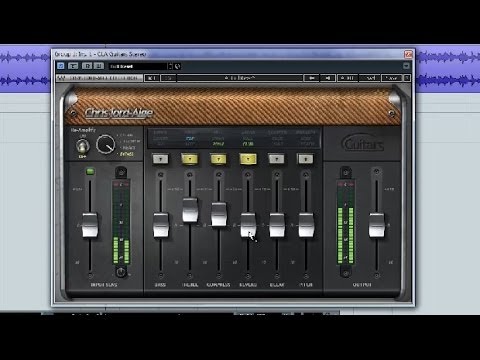Open the dropdown arrow at the header's right end

tap(406, 66)
